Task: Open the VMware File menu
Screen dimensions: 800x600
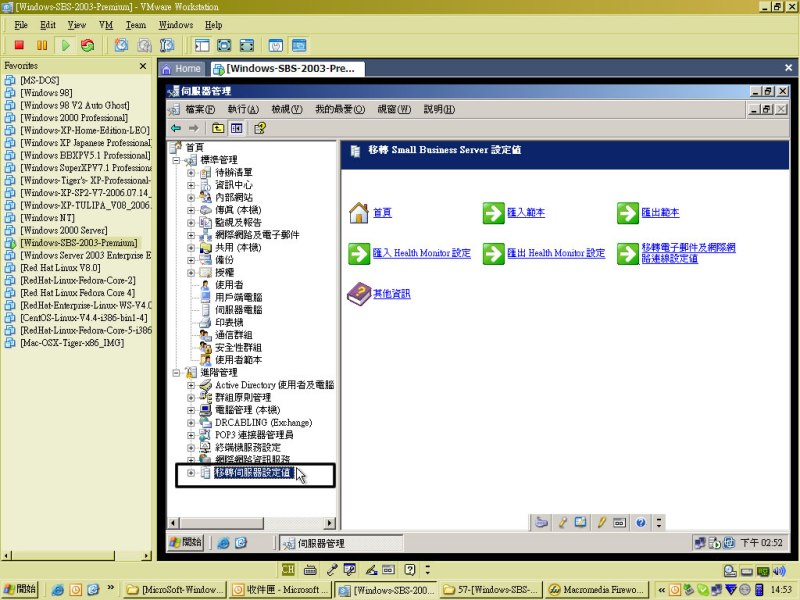Action: point(21,25)
